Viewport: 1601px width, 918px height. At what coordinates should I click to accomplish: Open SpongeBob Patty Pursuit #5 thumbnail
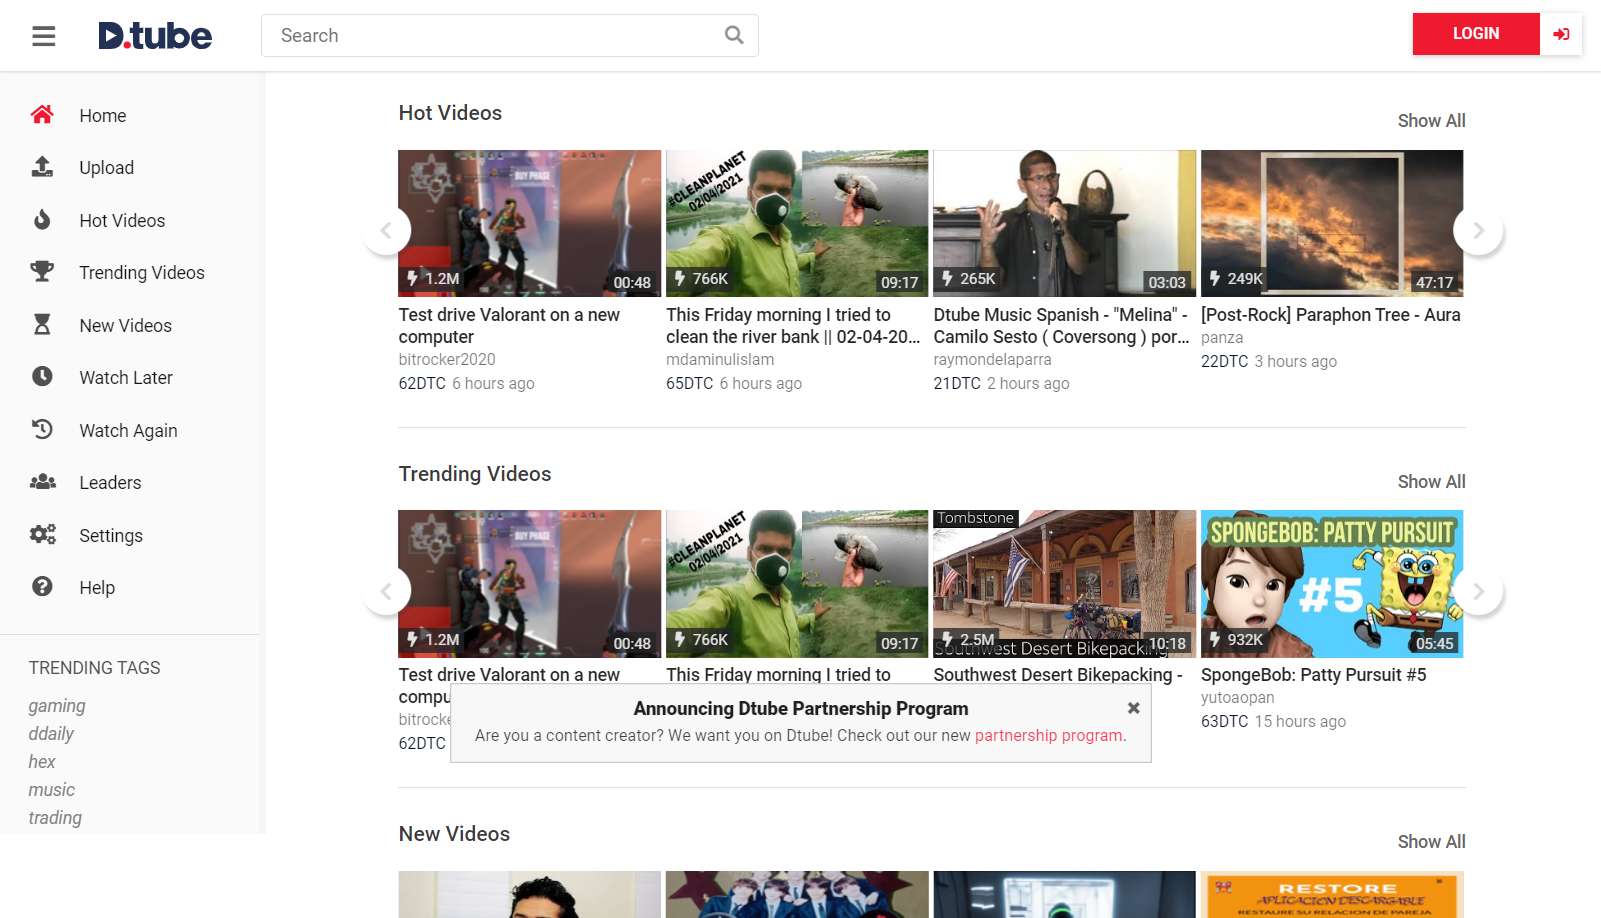1332,584
